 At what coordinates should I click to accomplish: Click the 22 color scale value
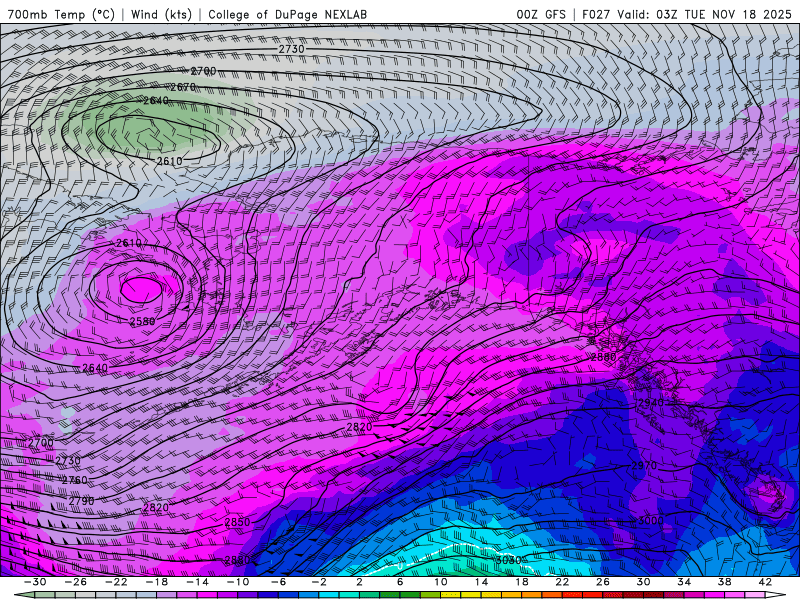pos(562,582)
